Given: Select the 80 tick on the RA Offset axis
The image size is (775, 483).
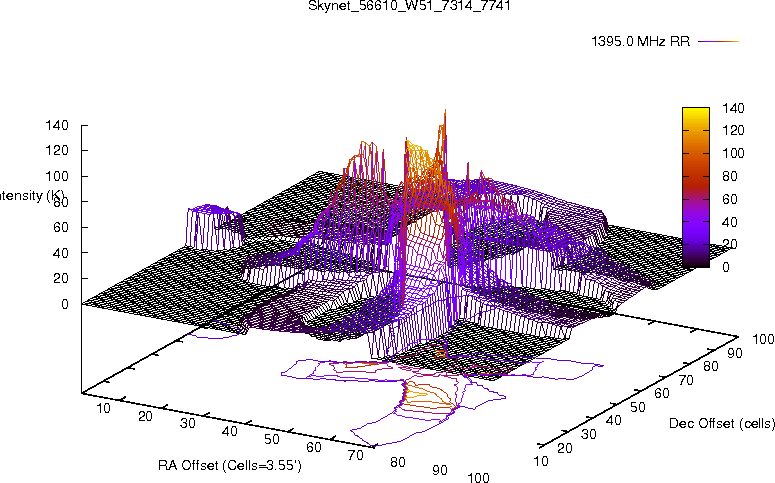Looking at the screenshot, I should (398, 462).
